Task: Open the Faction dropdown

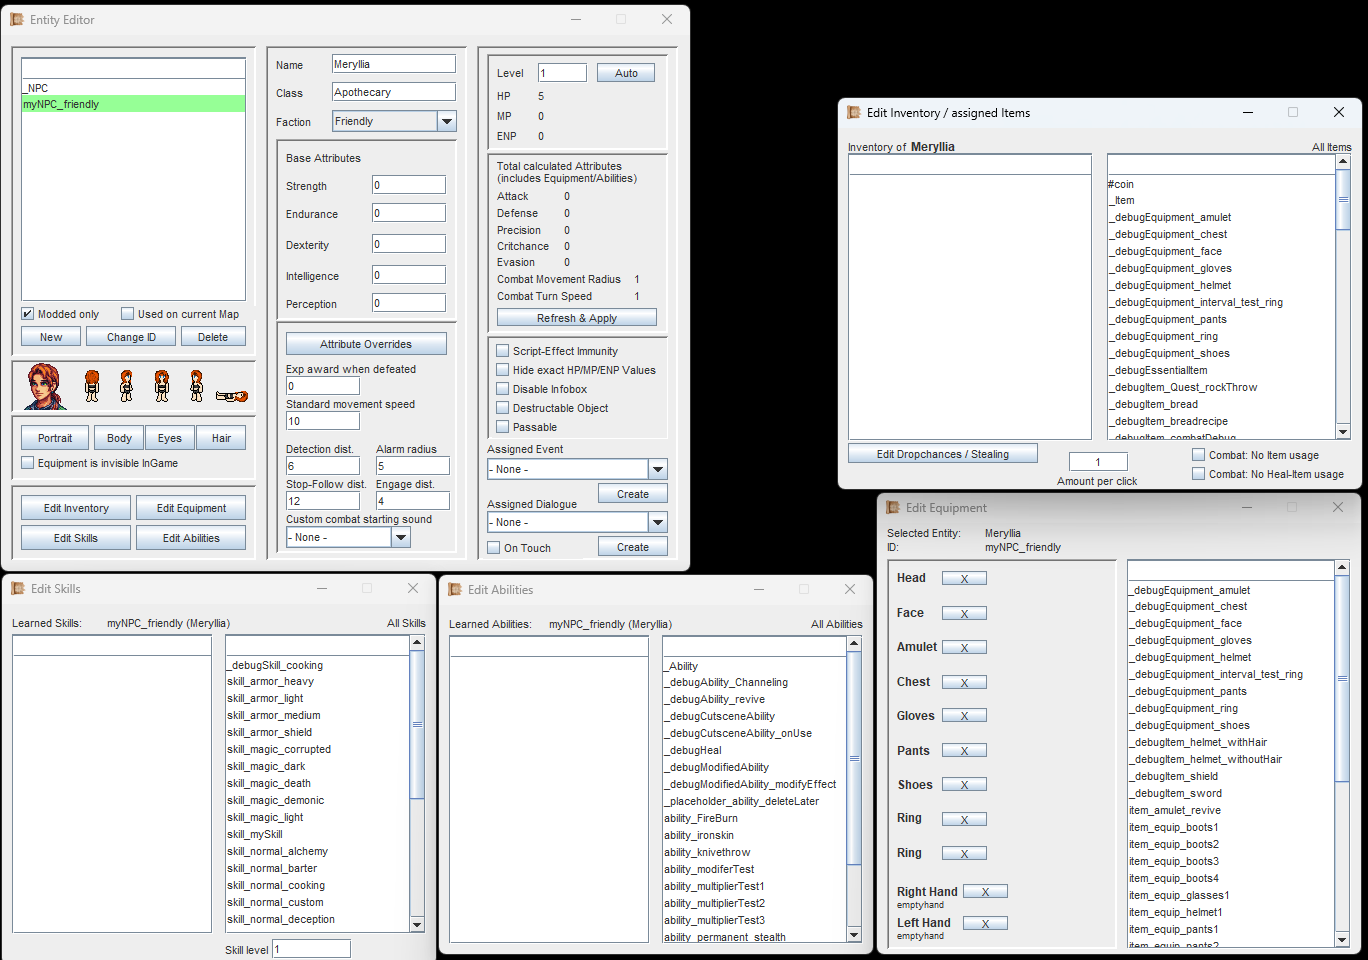Action: point(446,121)
